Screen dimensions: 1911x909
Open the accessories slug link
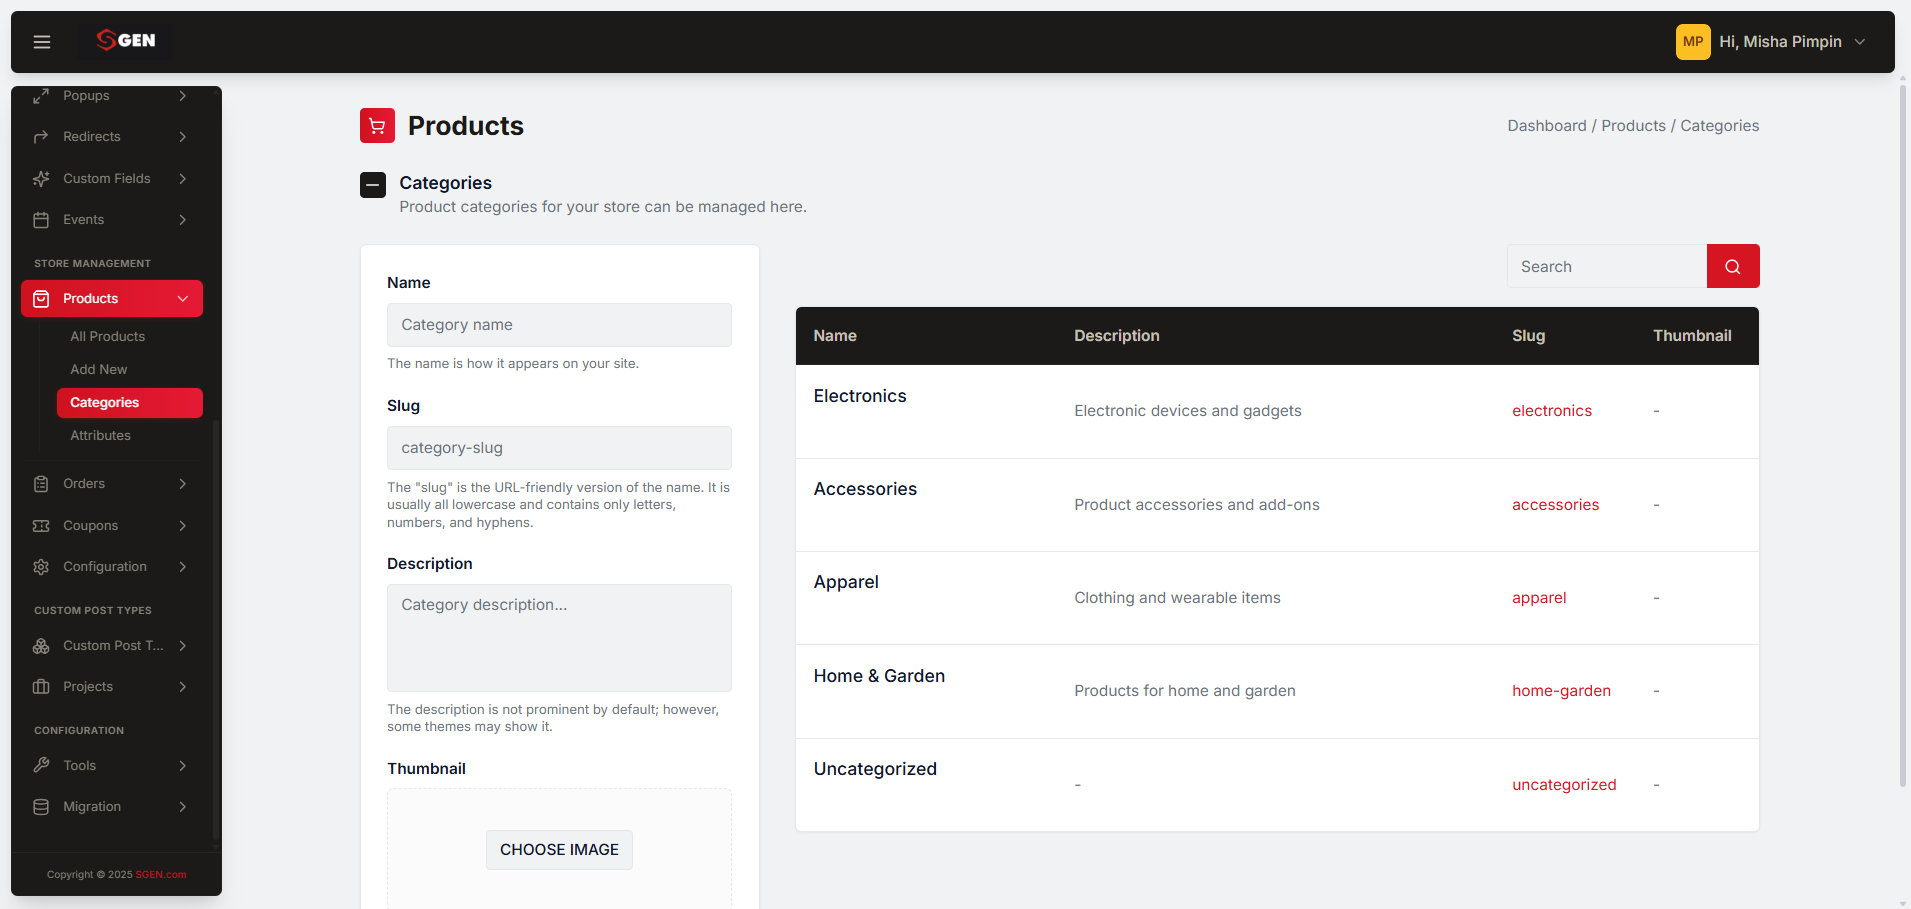(x=1555, y=505)
